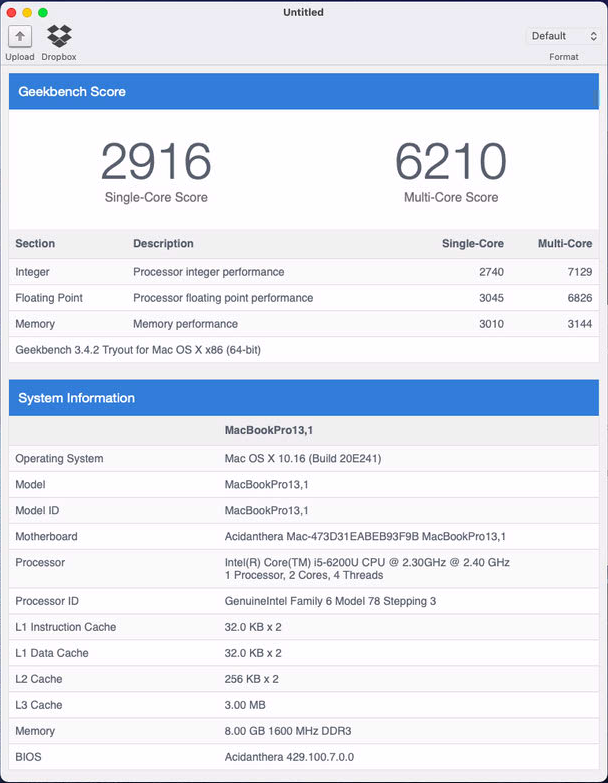Click the Memory performance description
The height and width of the screenshot is (783, 608).
(185, 324)
